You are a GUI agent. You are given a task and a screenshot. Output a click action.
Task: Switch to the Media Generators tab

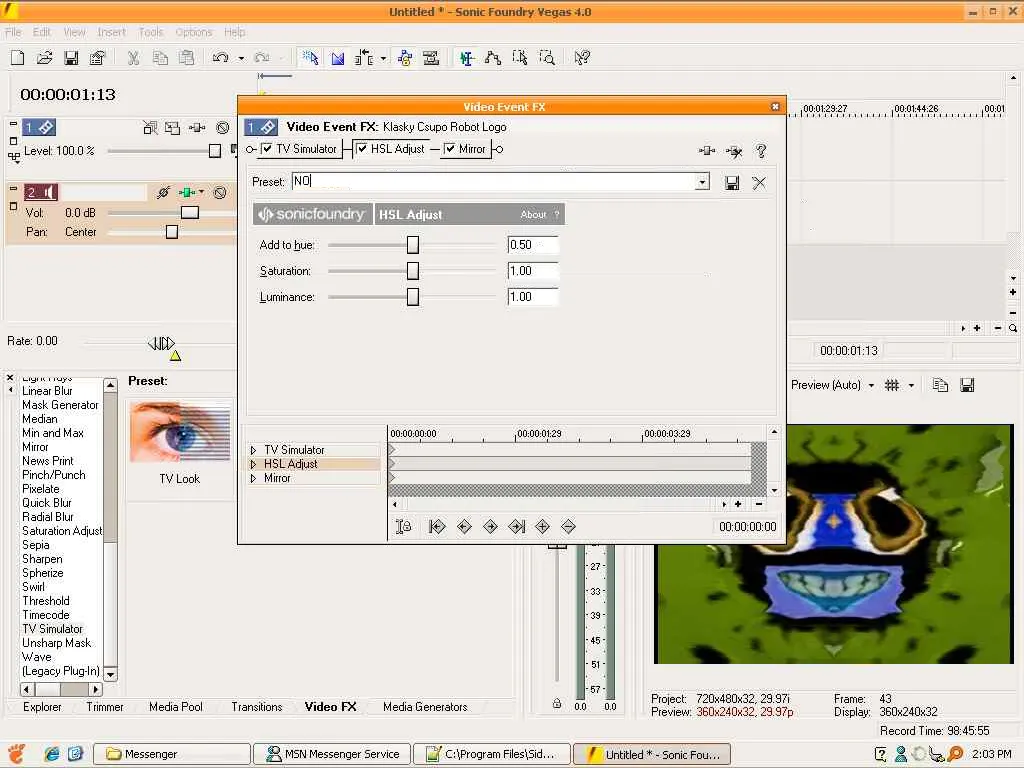pyautogui.click(x=425, y=707)
